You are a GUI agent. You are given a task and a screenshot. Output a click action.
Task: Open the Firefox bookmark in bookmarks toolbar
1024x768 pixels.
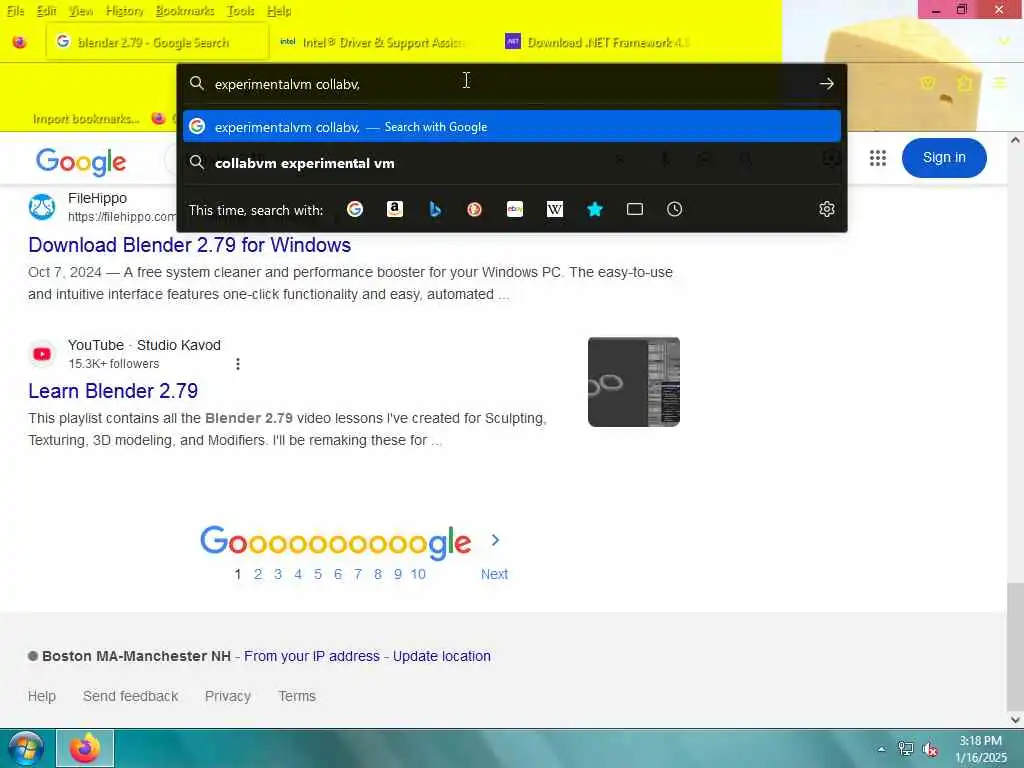tap(158, 118)
